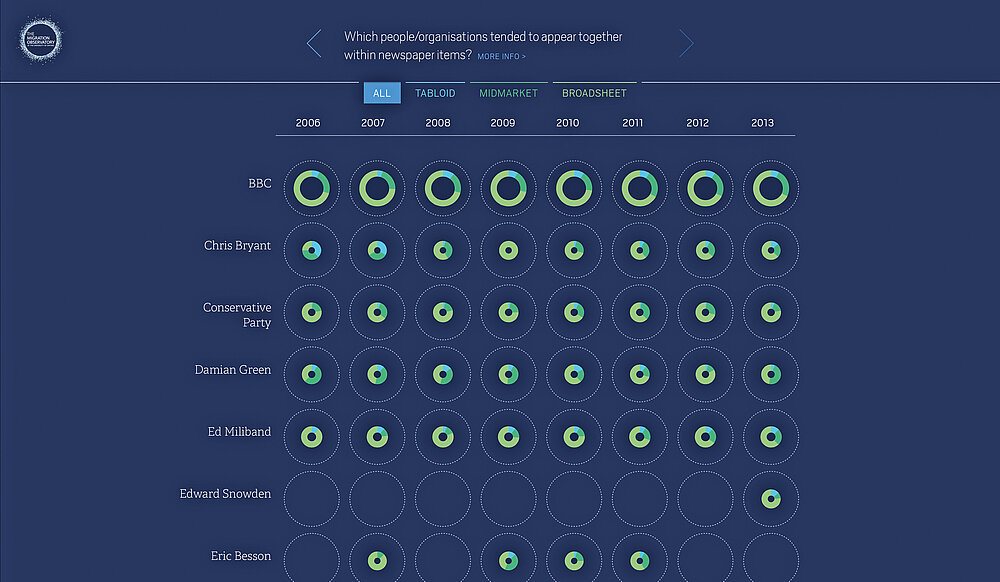Viewport: 1000px width, 582px height.
Task: Switch to the BROADSHEET filter
Action: pos(594,93)
